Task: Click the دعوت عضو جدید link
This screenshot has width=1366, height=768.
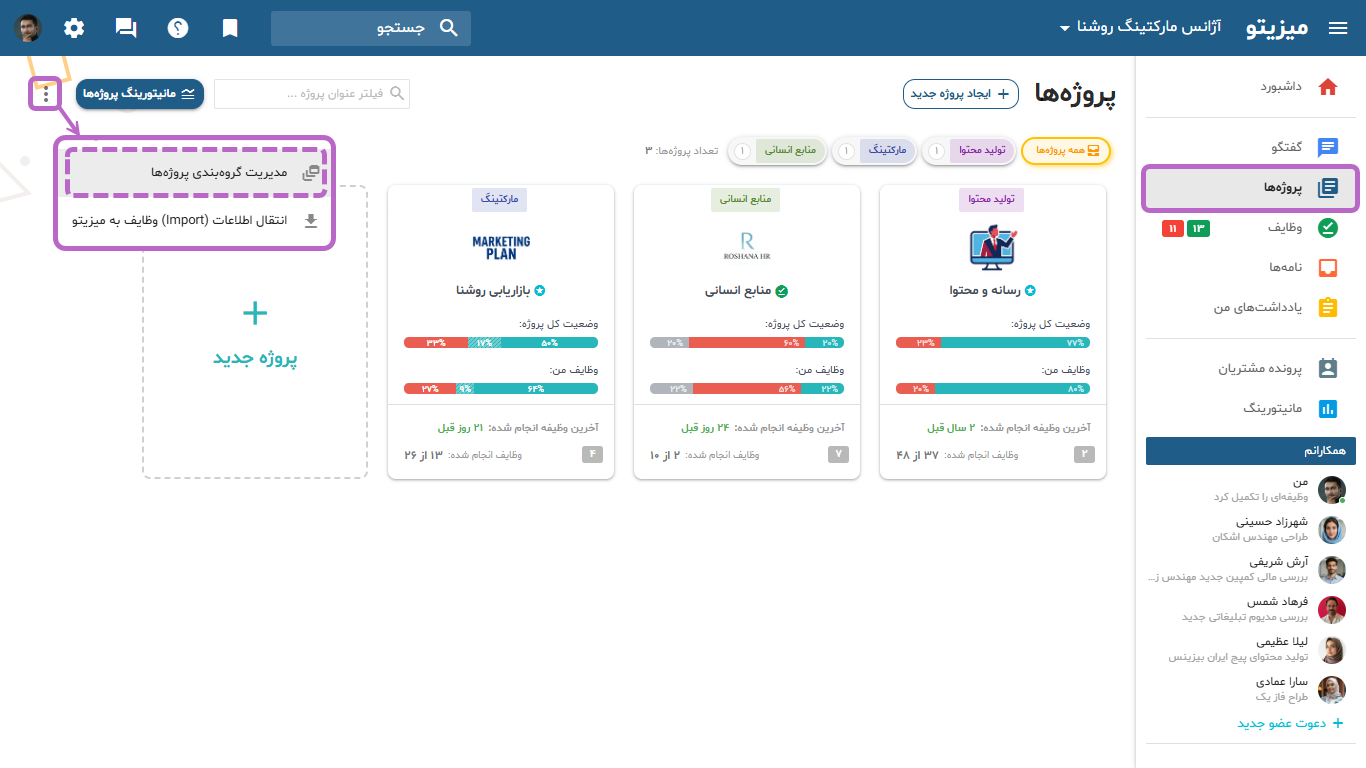Action: click(x=1291, y=723)
